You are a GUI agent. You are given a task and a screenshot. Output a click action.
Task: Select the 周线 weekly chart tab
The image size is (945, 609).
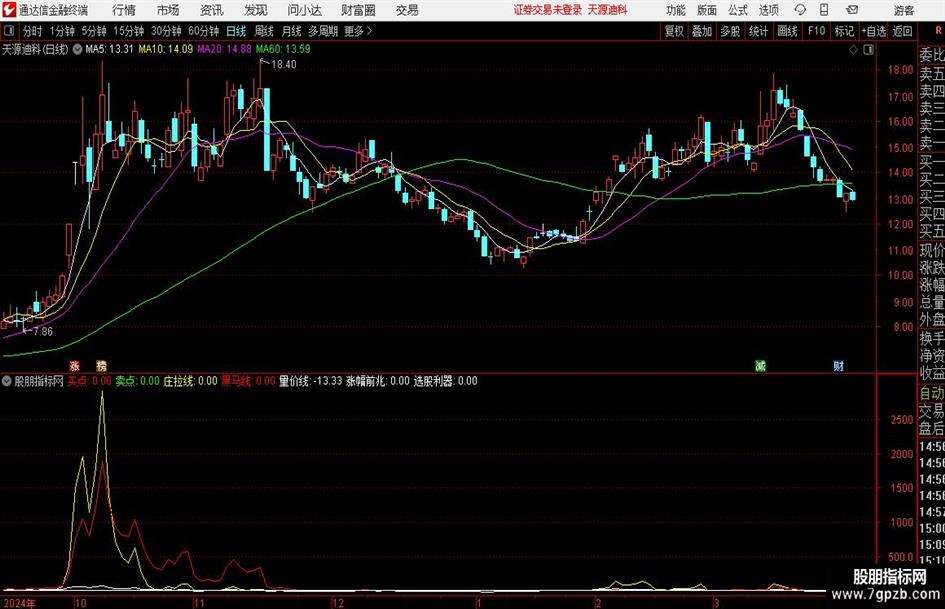pos(263,31)
